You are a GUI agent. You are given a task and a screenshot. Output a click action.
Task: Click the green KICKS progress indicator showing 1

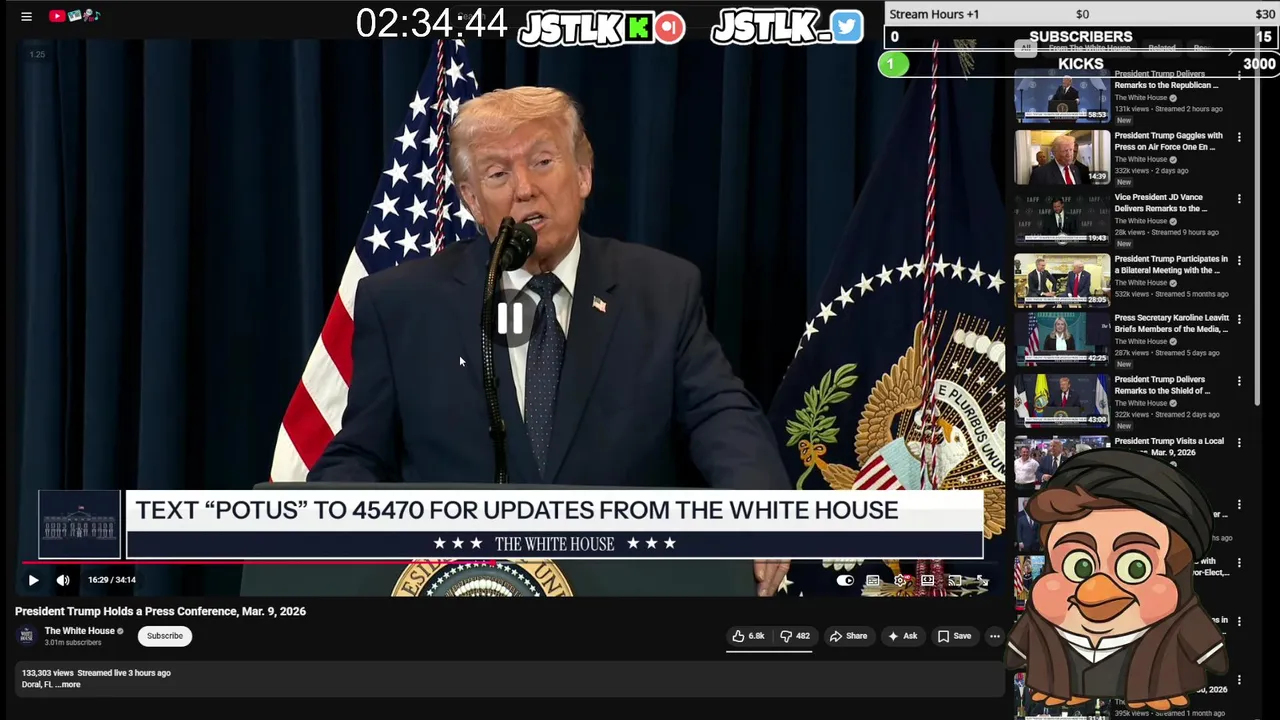893,64
